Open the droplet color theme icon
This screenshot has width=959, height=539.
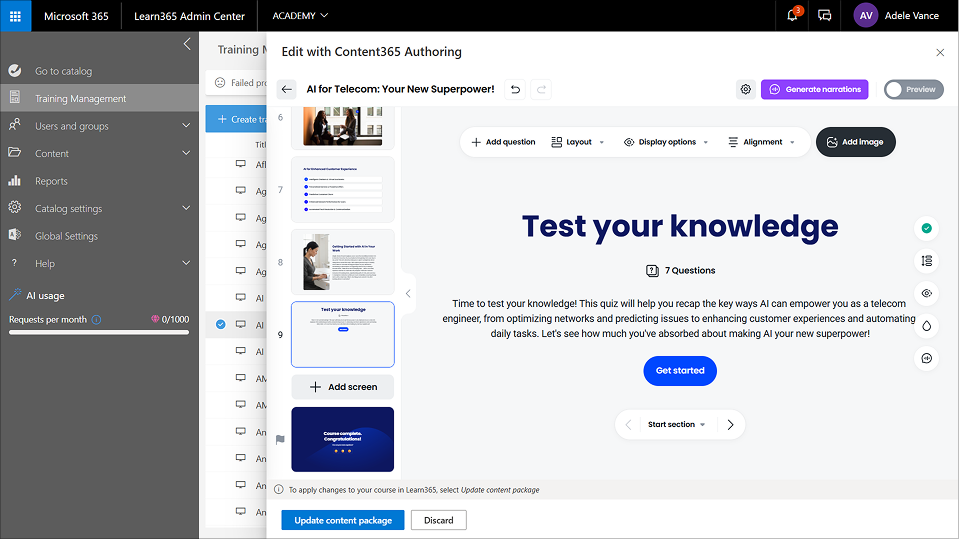(x=926, y=325)
